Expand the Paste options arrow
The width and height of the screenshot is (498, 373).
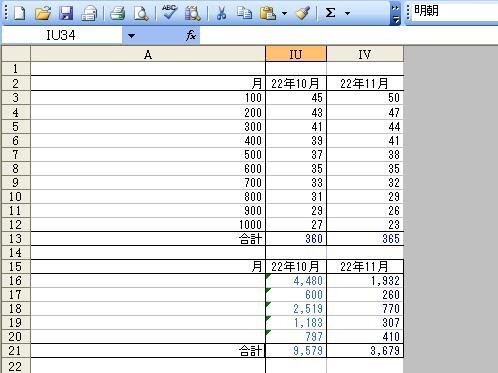pos(284,13)
